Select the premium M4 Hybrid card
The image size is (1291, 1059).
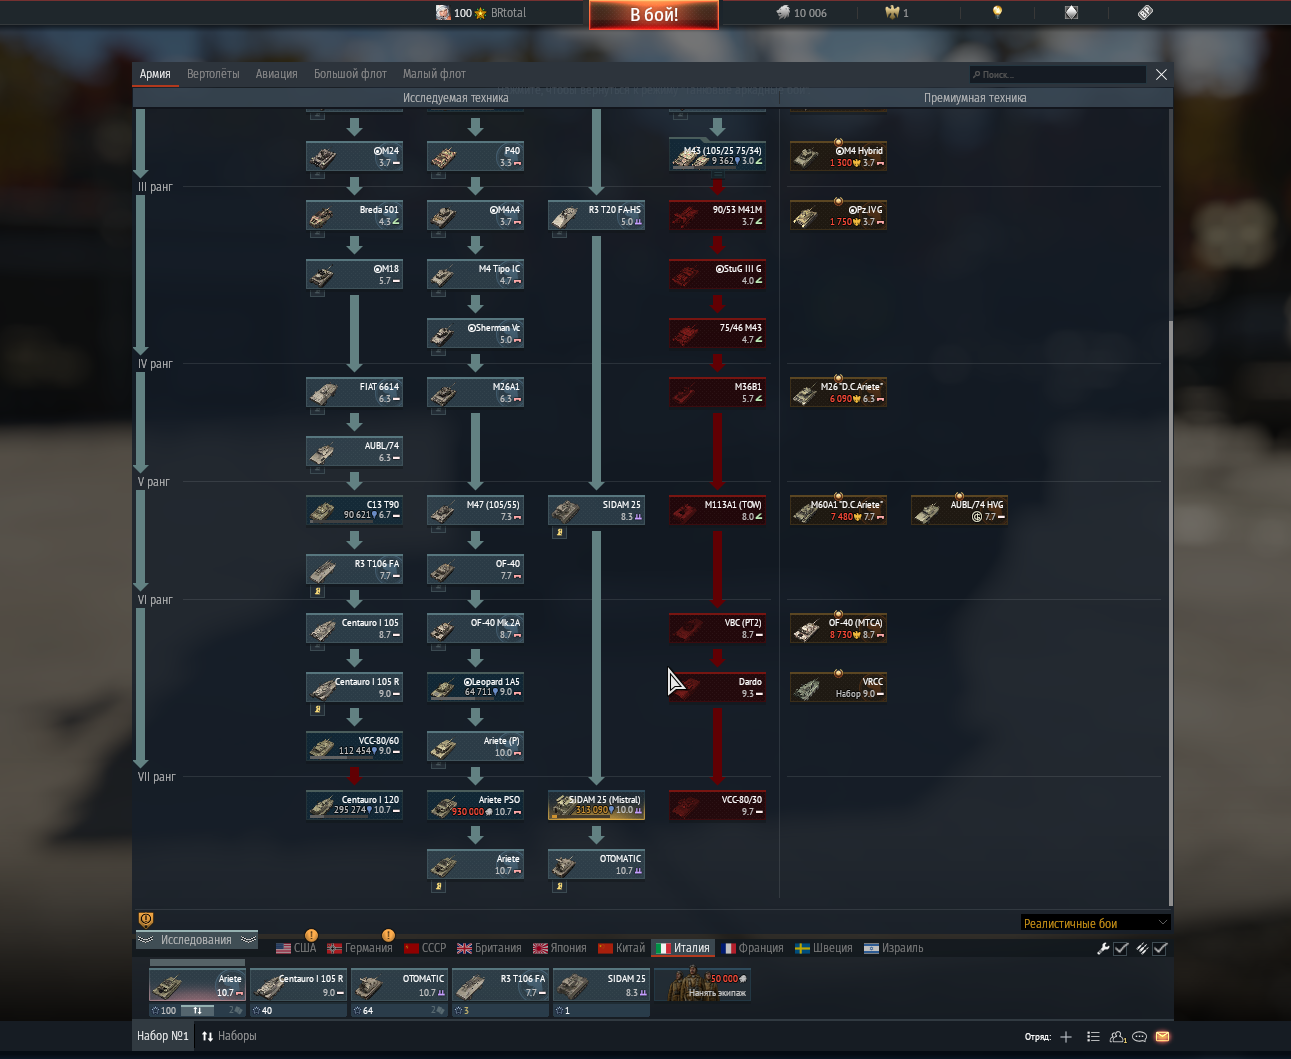838,156
